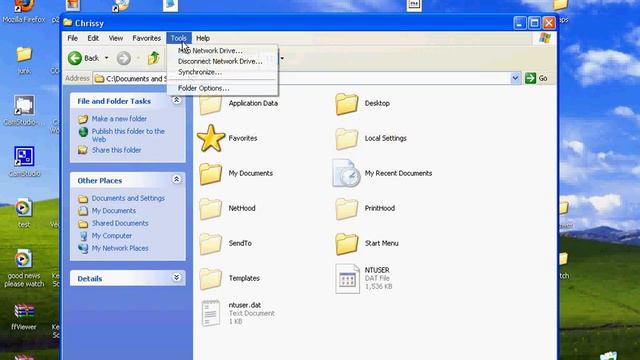This screenshot has height=360, width=640.
Task: Click Make a new folder link
Action: click(x=119, y=119)
